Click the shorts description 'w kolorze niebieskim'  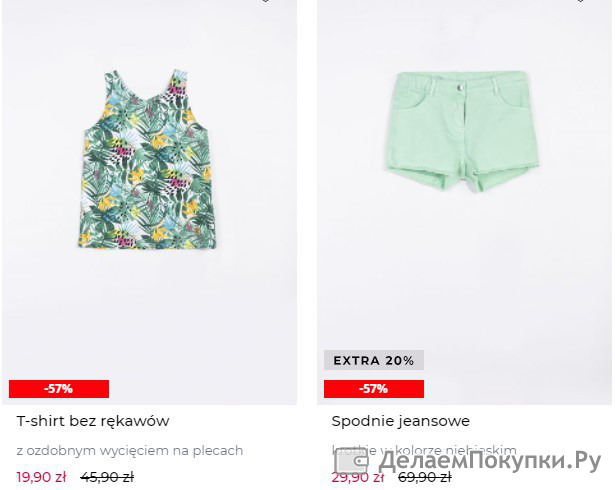(x=424, y=450)
